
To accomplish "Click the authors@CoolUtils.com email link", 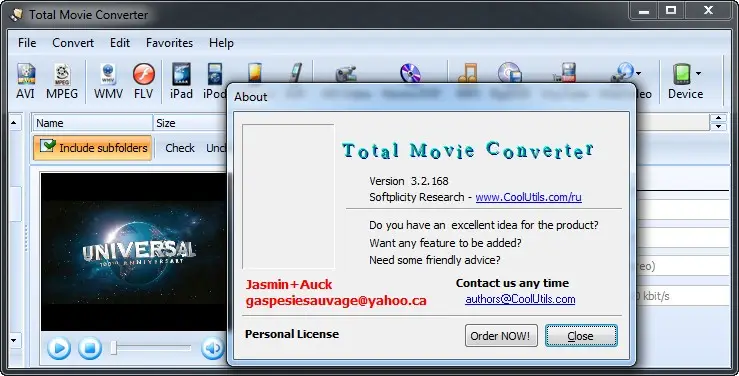I will pos(520,299).
